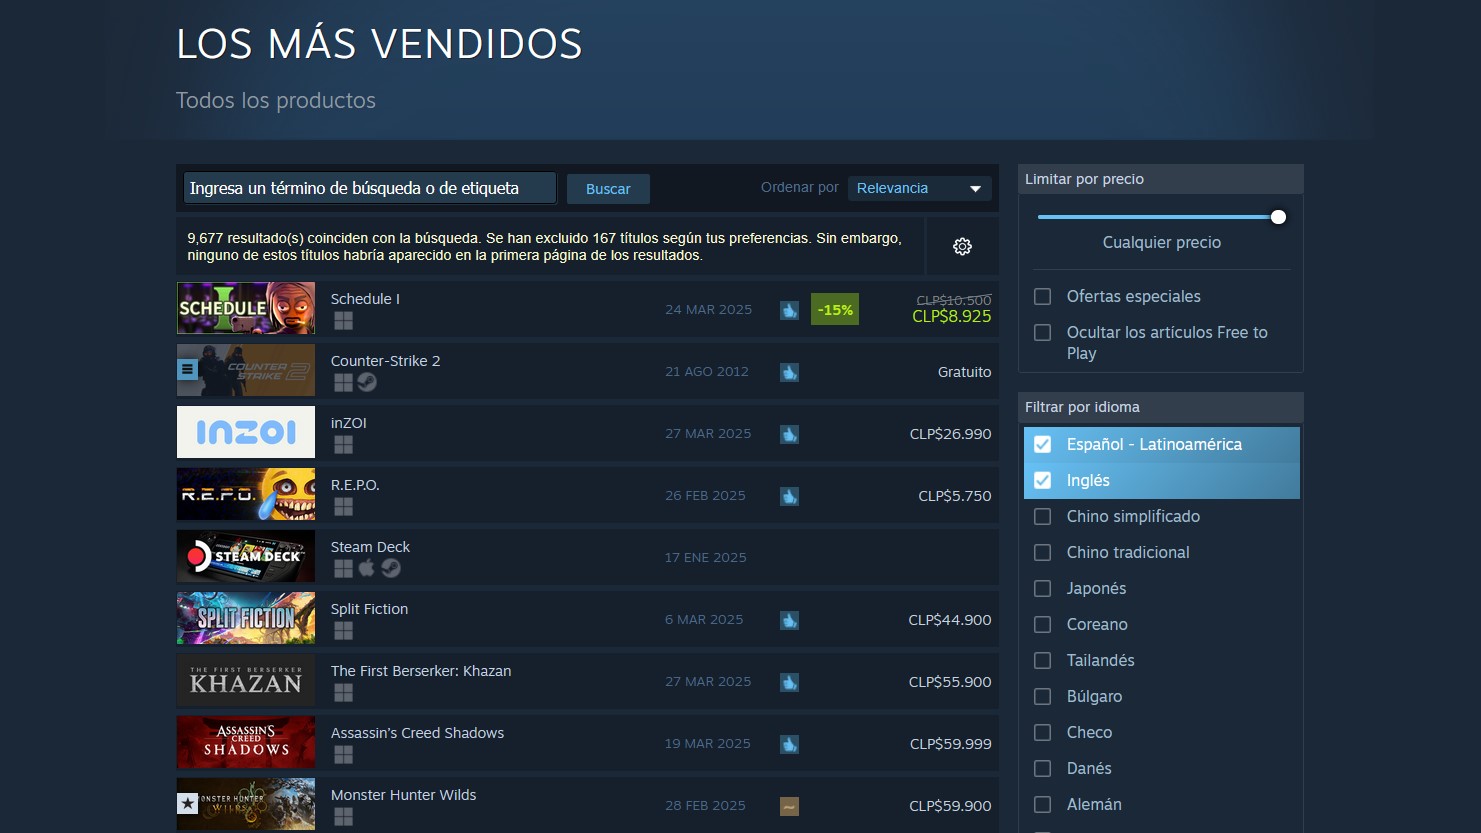Click Buscar button
Image resolution: width=1481 pixels, height=833 pixels.
tap(608, 189)
